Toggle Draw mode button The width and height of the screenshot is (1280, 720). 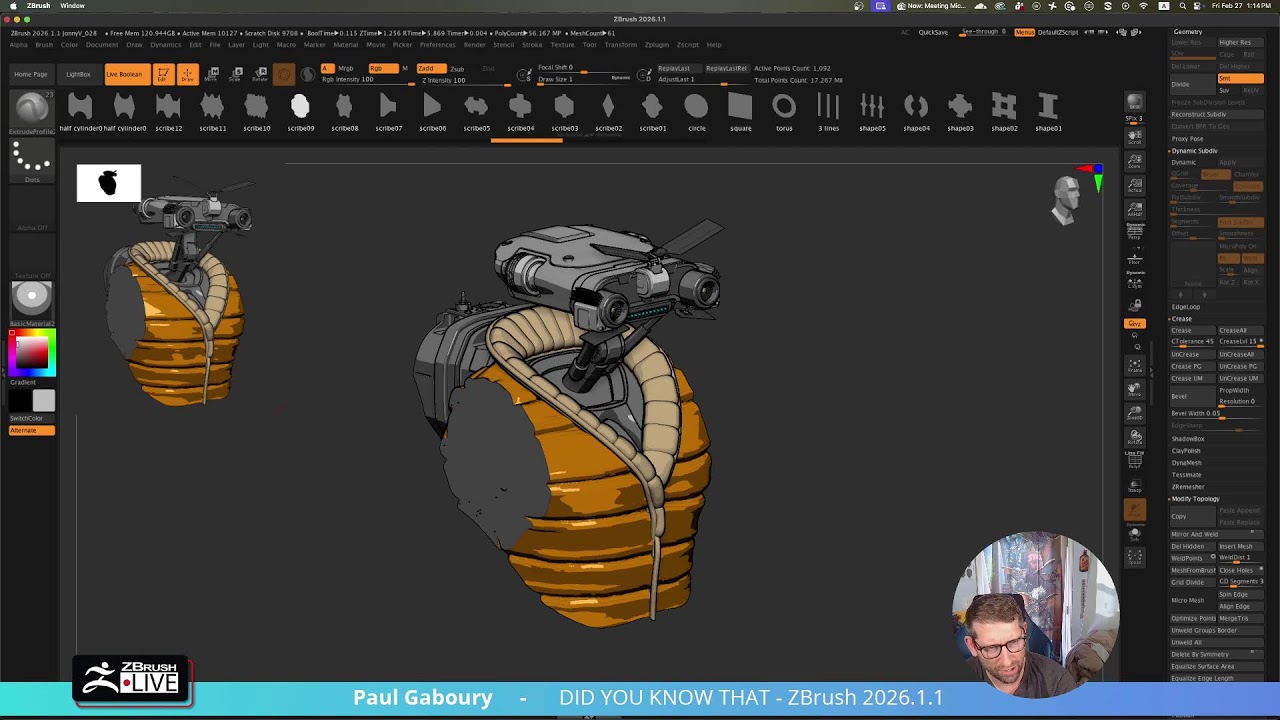(x=186, y=74)
